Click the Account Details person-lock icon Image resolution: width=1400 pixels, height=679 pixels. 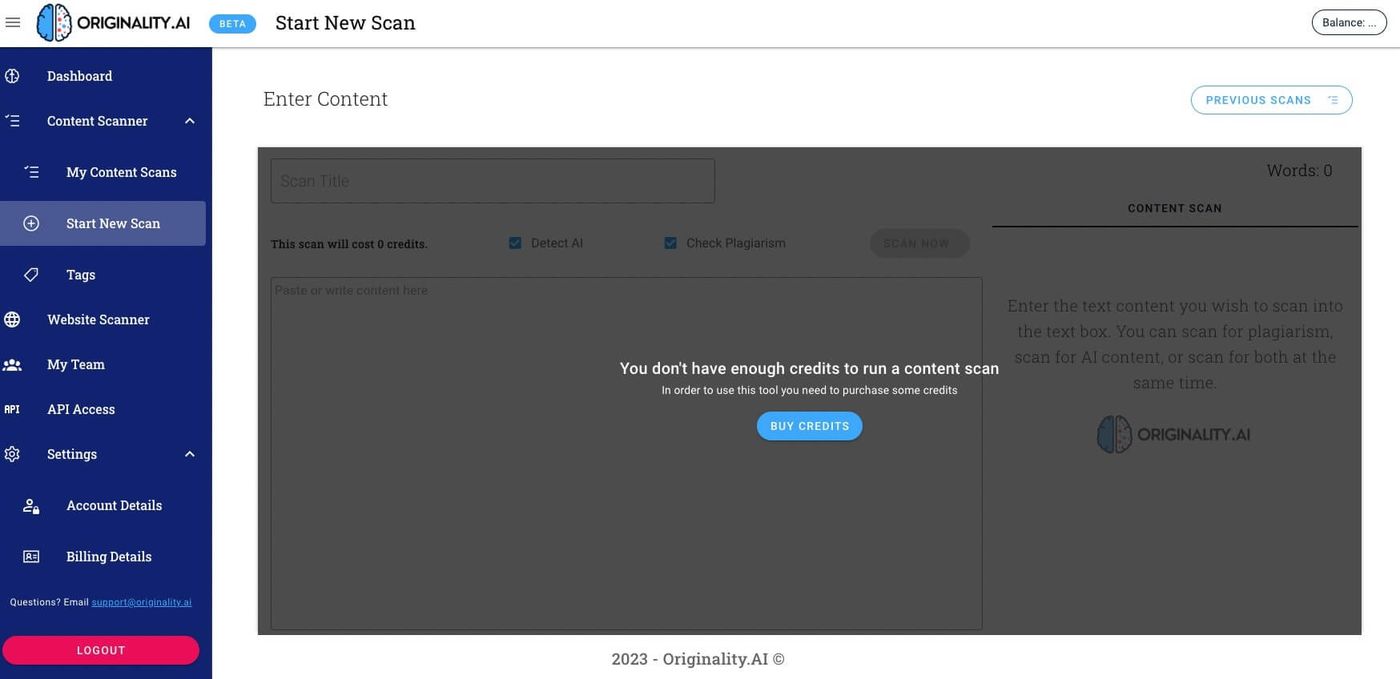[31, 506]
